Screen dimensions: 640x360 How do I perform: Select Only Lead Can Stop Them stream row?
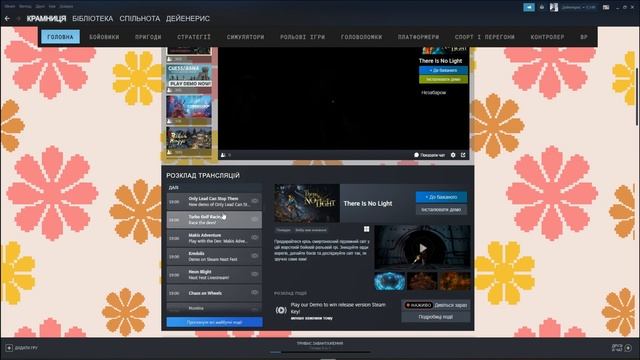[x=214, y=201]
